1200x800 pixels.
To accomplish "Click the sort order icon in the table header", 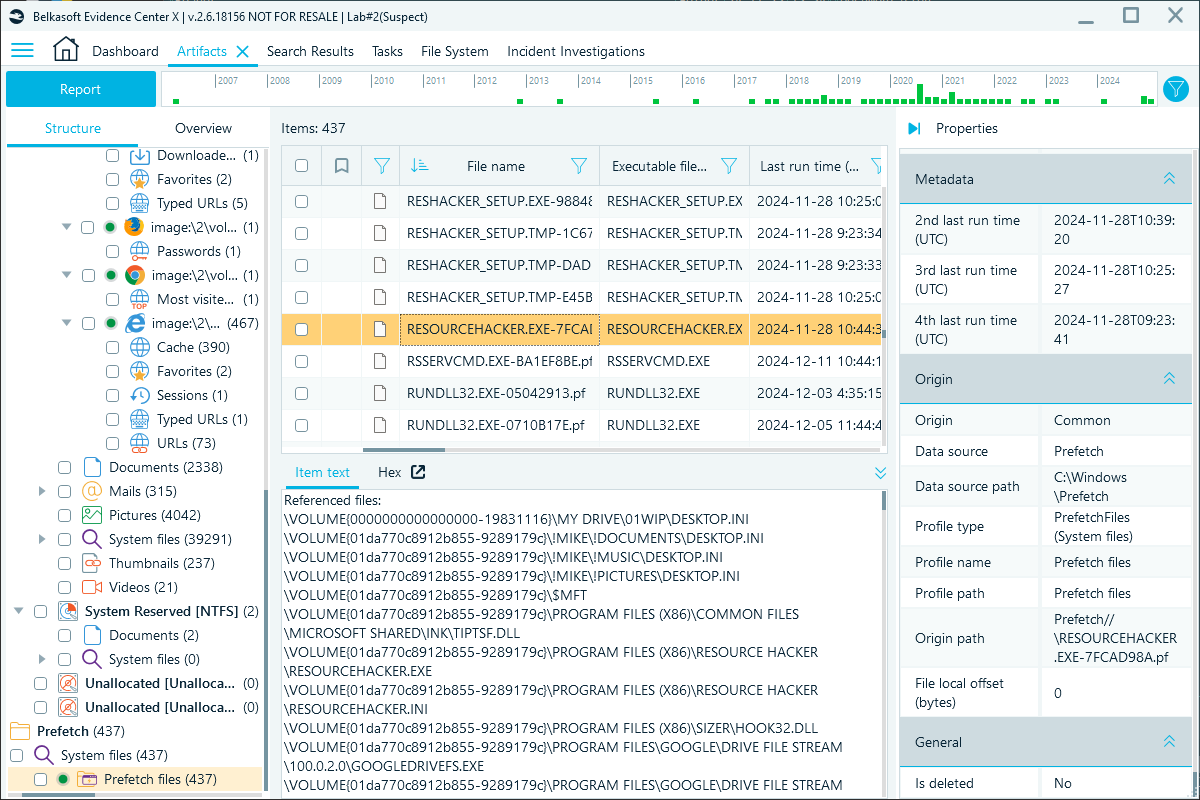I will click(419, 166).
